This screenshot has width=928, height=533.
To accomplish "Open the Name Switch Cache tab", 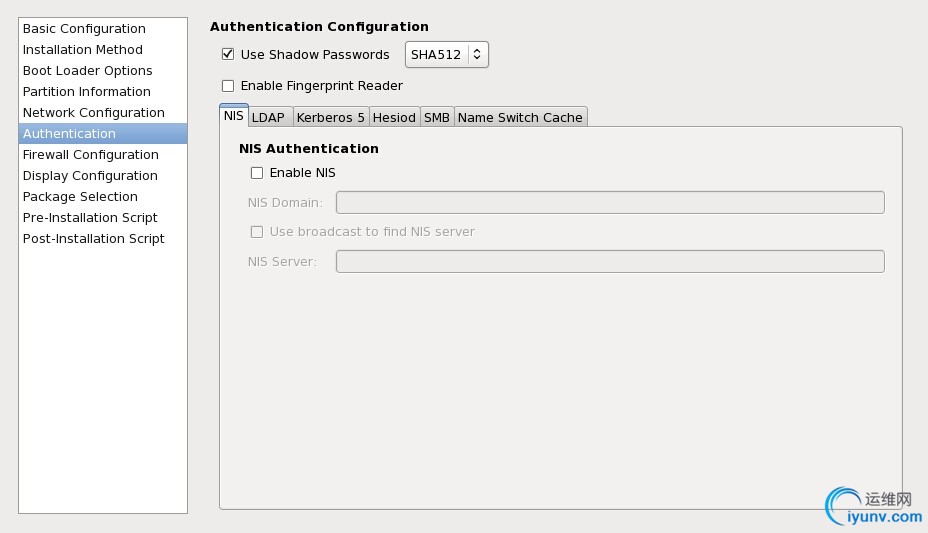I will (x=520, y=117).
